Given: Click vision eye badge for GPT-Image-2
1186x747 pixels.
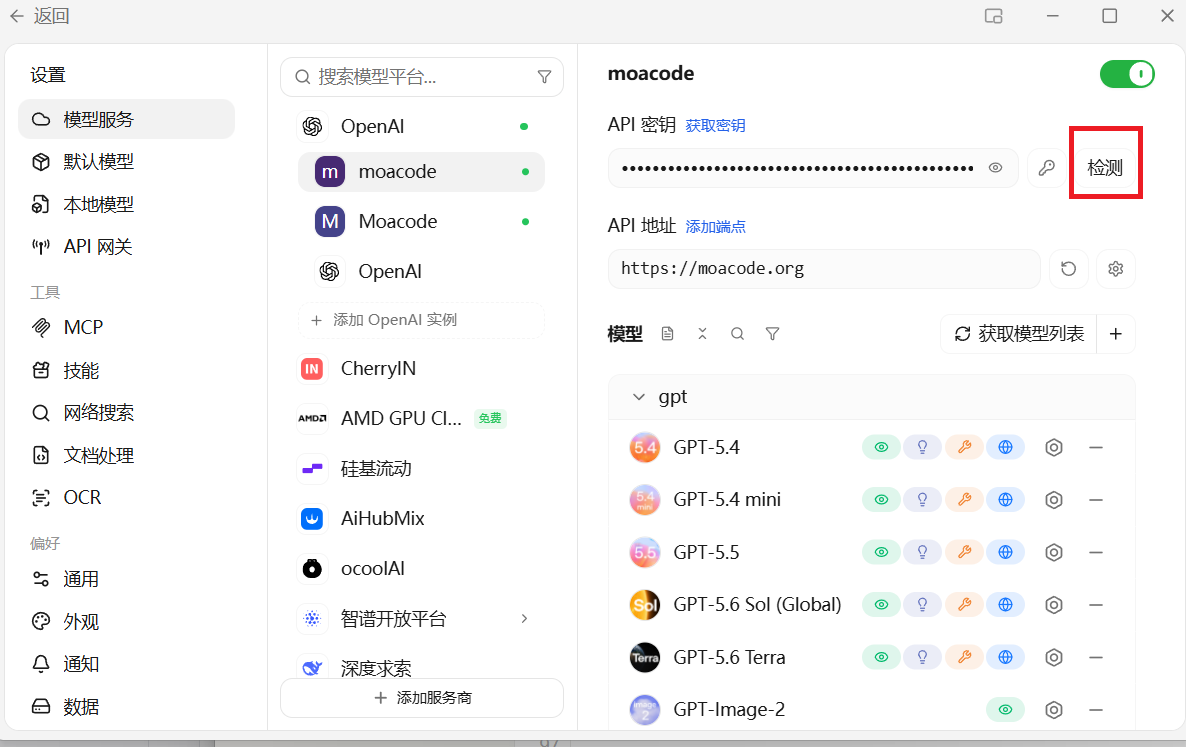Looking at the screenshot, I should [1005, 709].
